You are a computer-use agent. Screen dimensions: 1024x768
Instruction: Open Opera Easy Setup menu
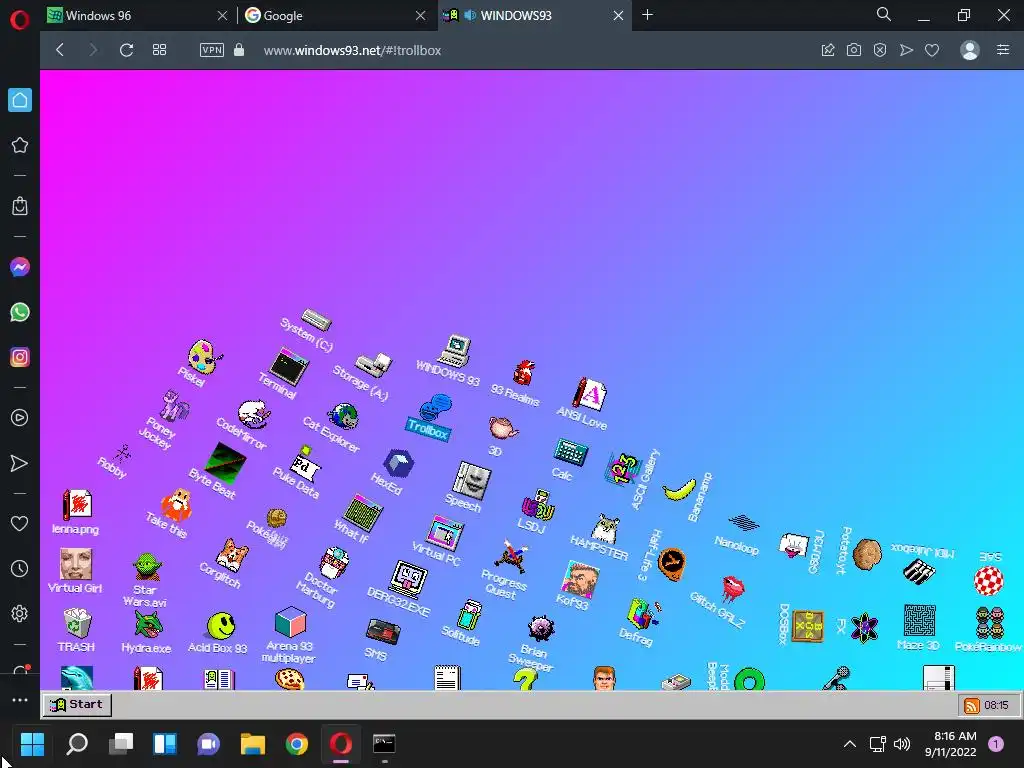(x=1003, y=50)
